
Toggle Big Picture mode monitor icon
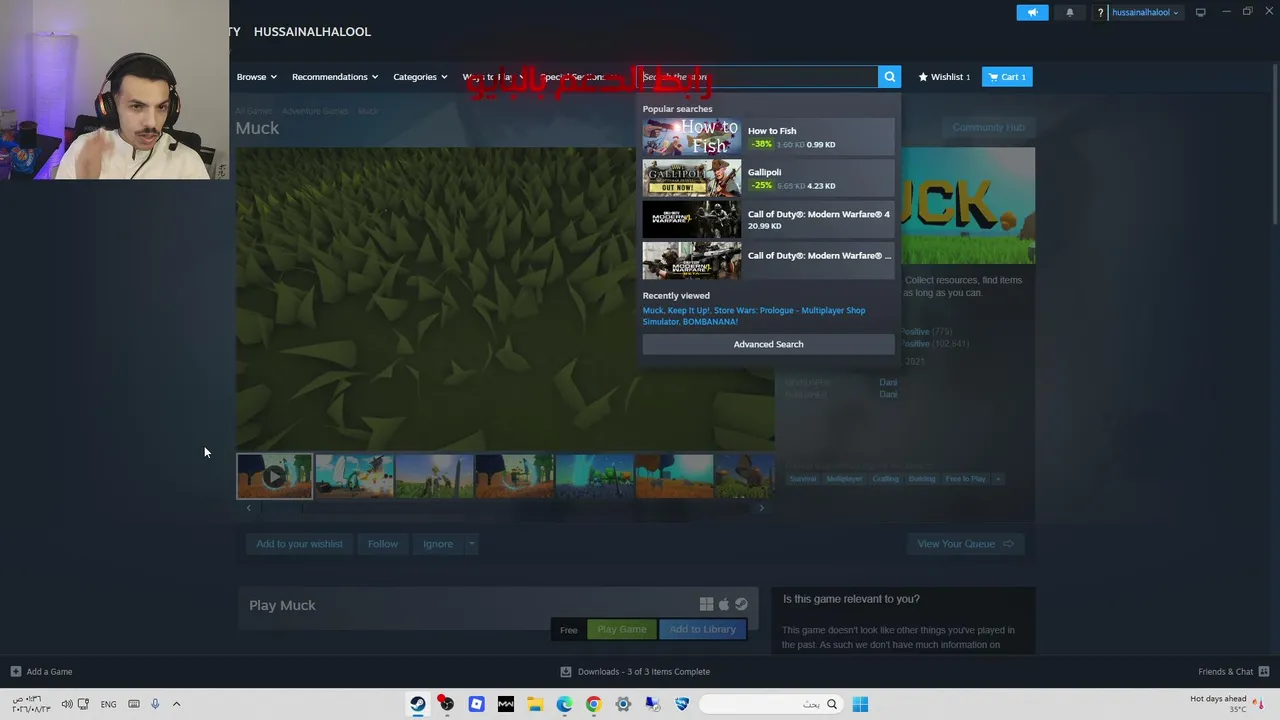pos(1200,12)
